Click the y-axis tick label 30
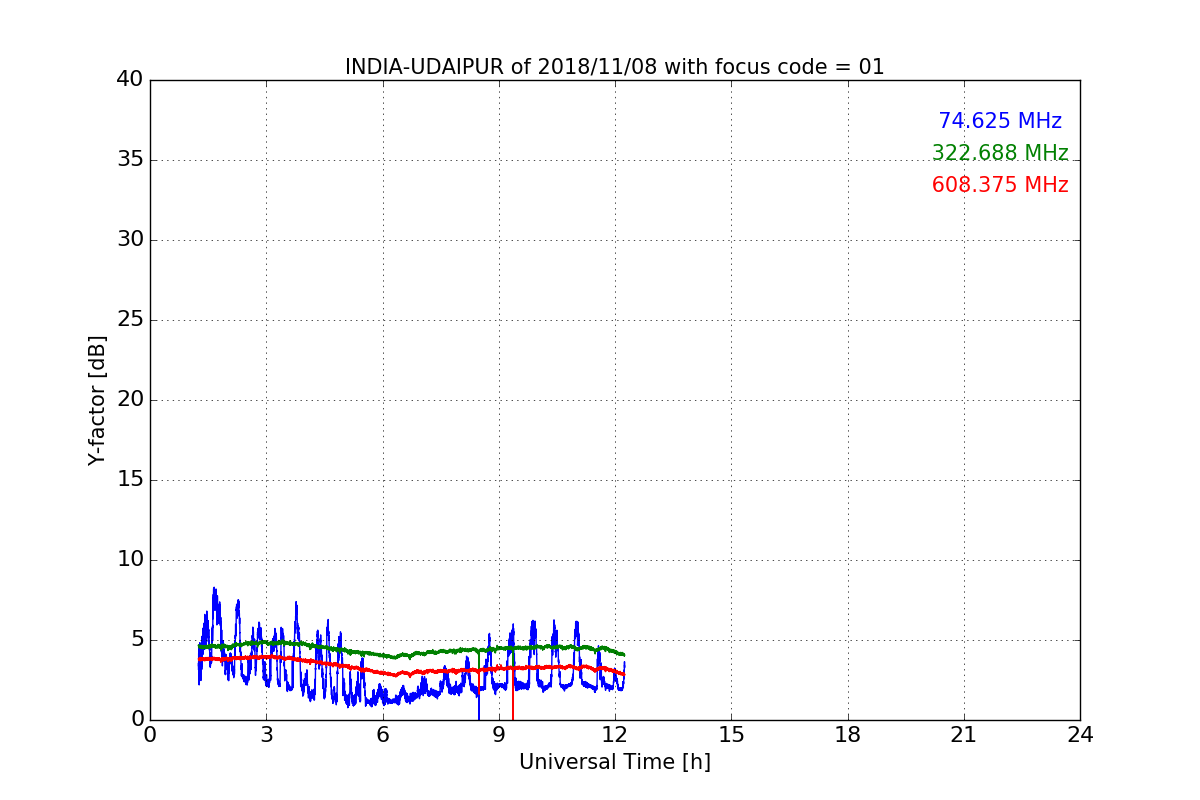 [130, 240]
